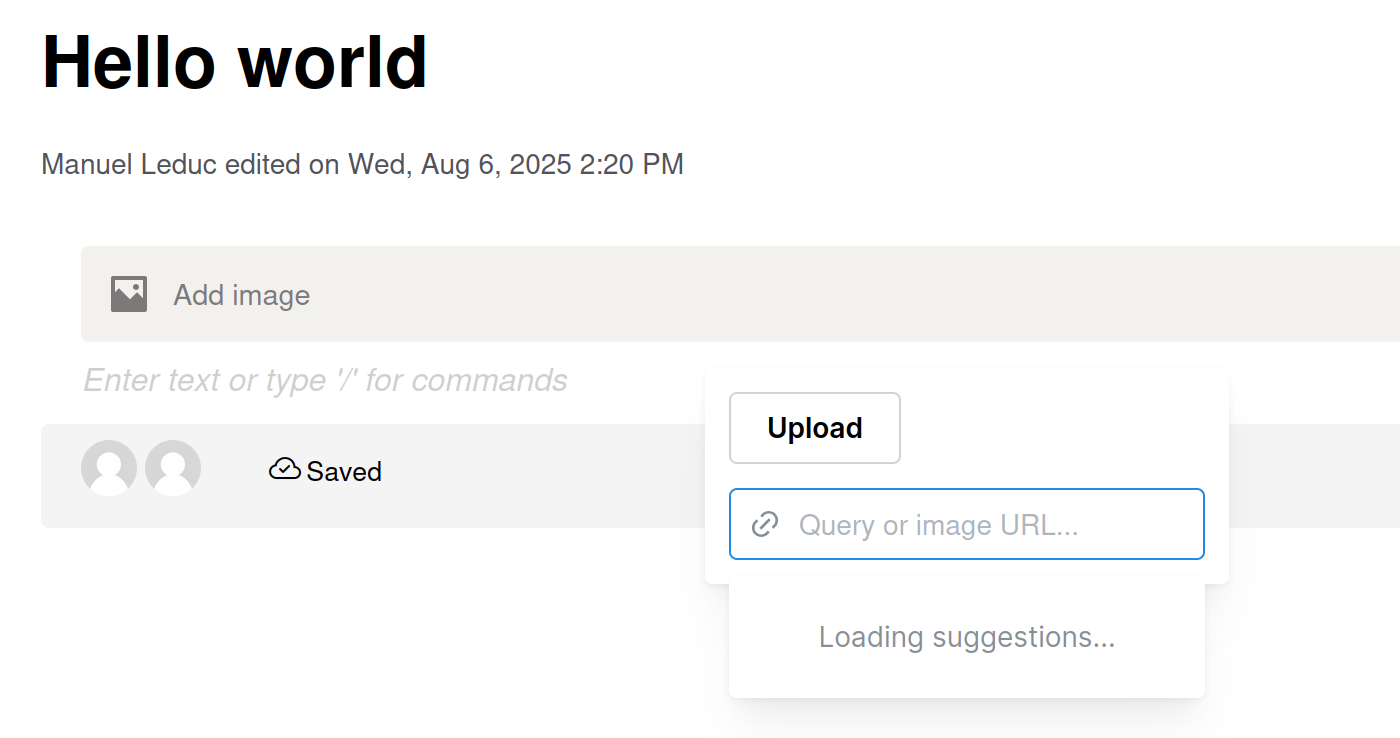
Task: Select the first user avatar
Action: 109,468
